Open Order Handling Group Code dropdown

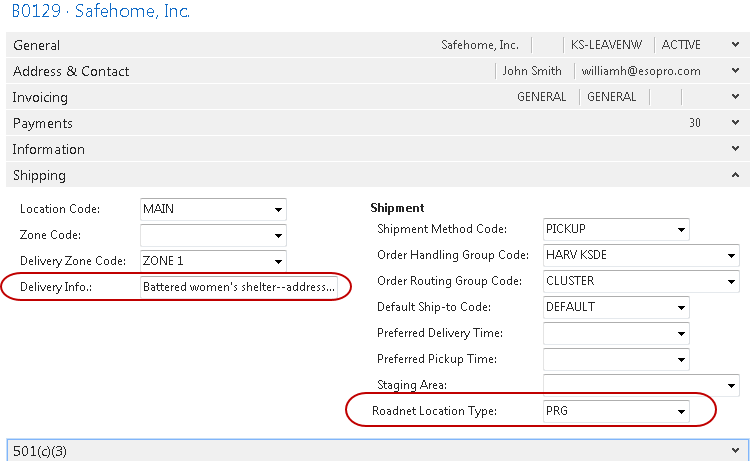click(731, 256)
